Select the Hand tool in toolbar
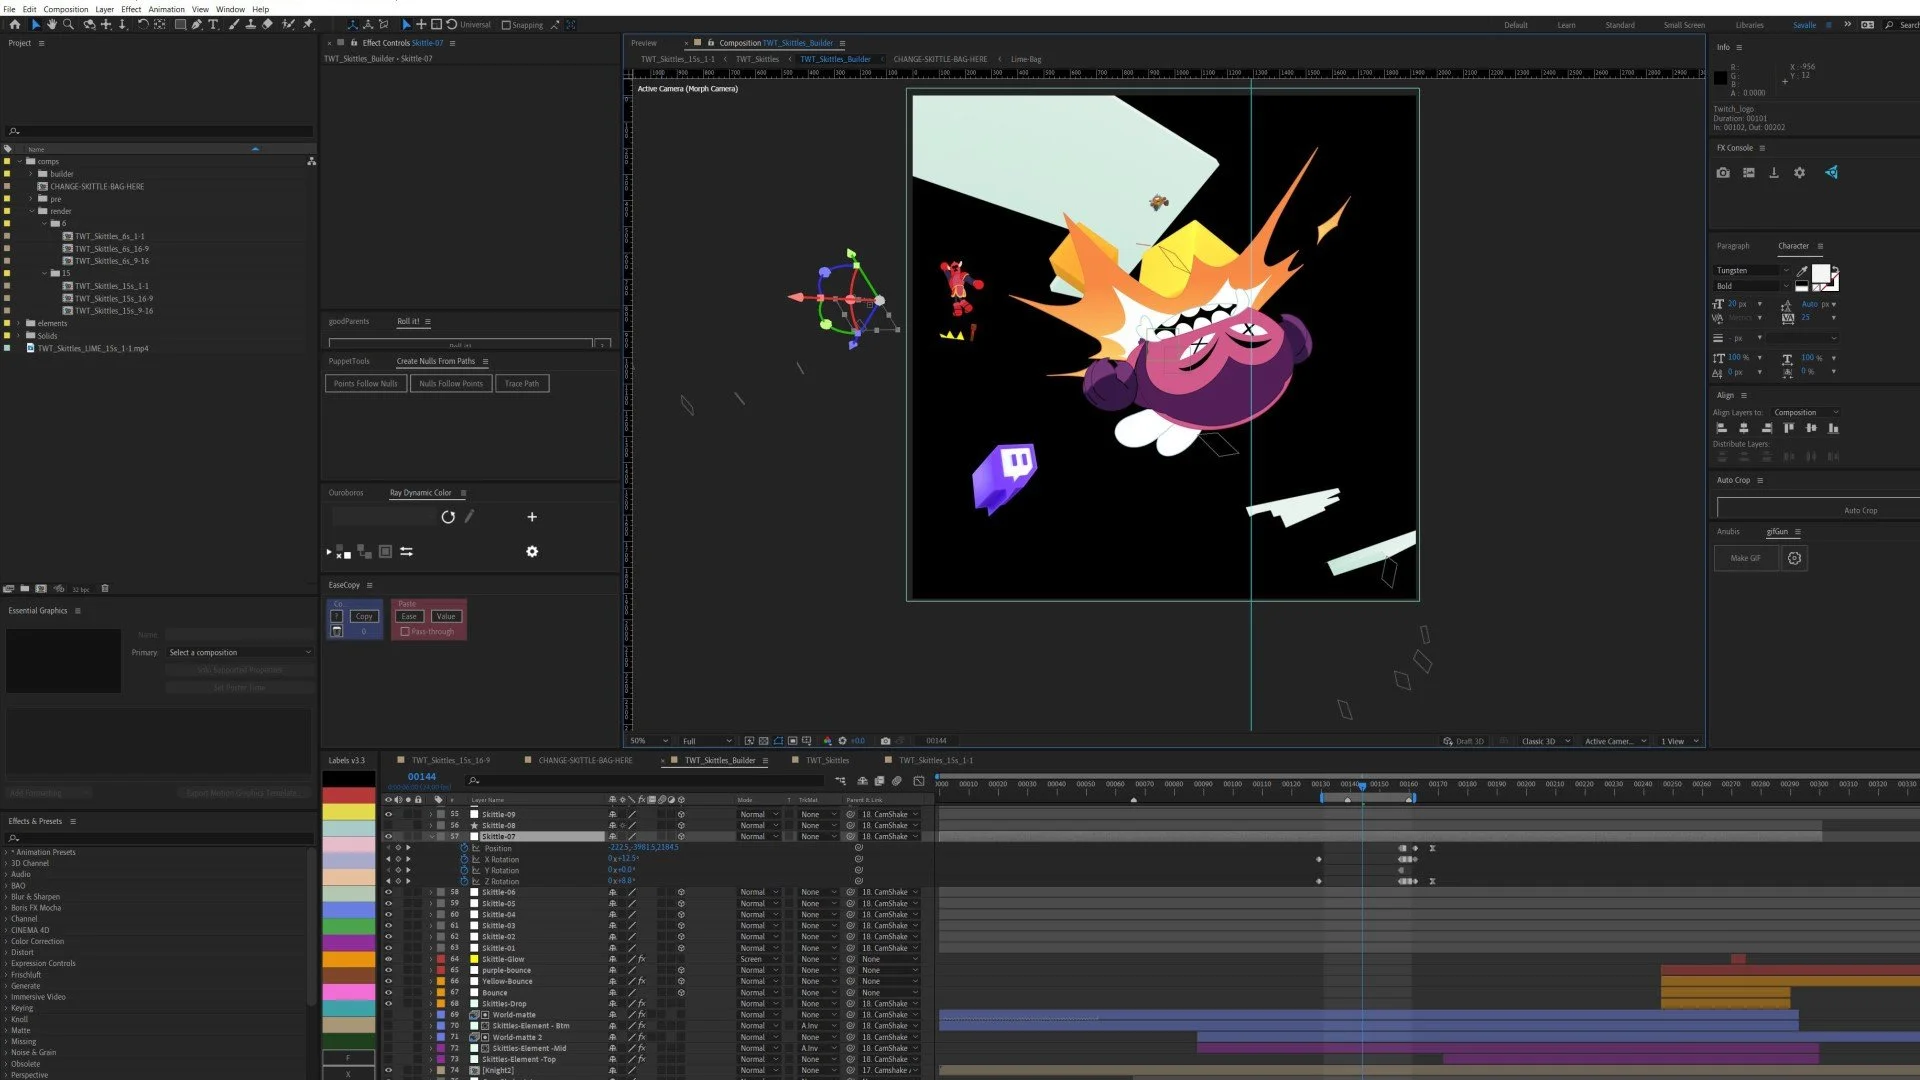 tap(52, 24)
